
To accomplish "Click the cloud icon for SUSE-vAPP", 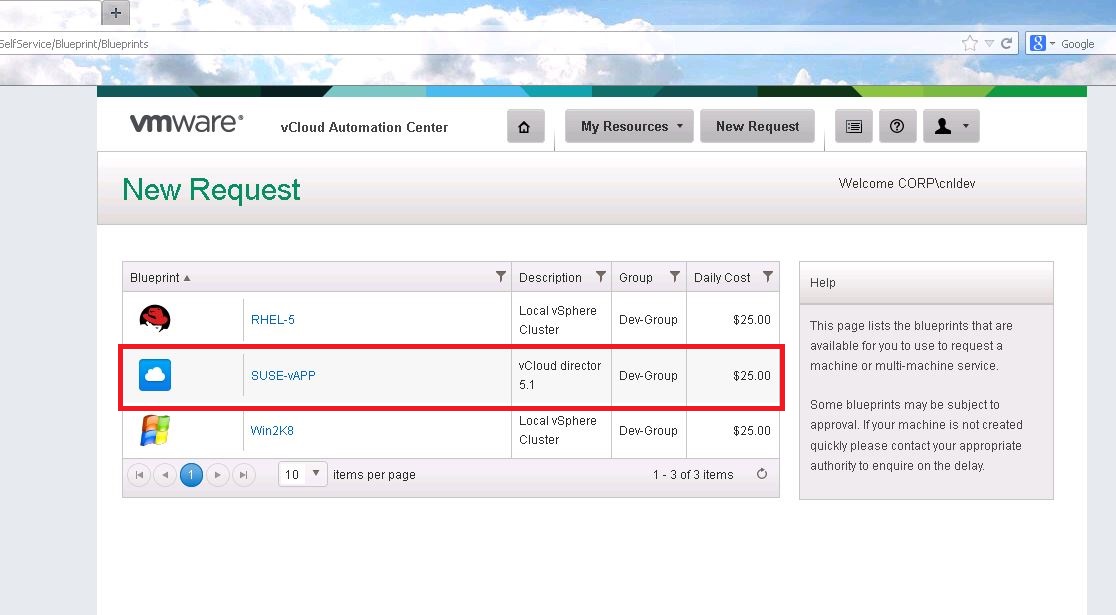I will coord(154,375).
